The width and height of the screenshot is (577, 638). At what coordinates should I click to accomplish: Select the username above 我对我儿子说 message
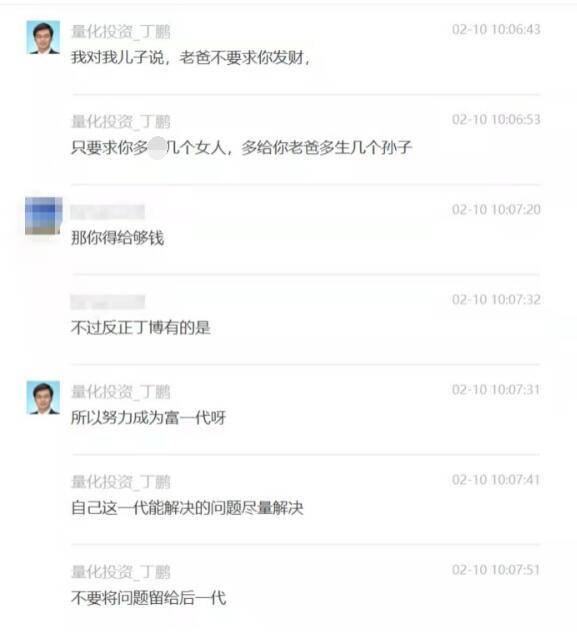120,32
